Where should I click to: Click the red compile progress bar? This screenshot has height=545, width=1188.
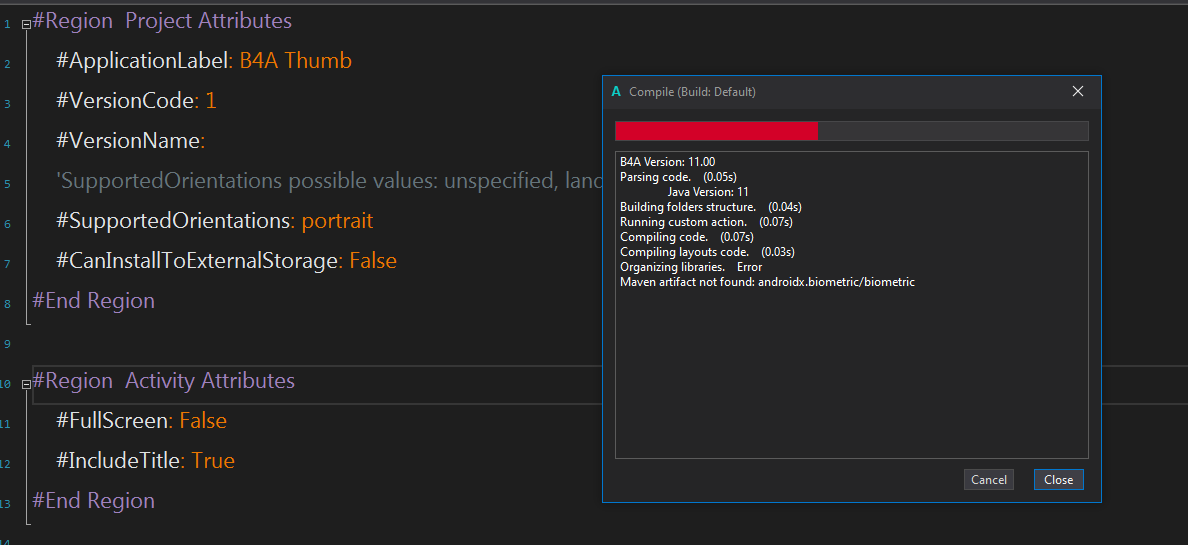tap(716, 131)
